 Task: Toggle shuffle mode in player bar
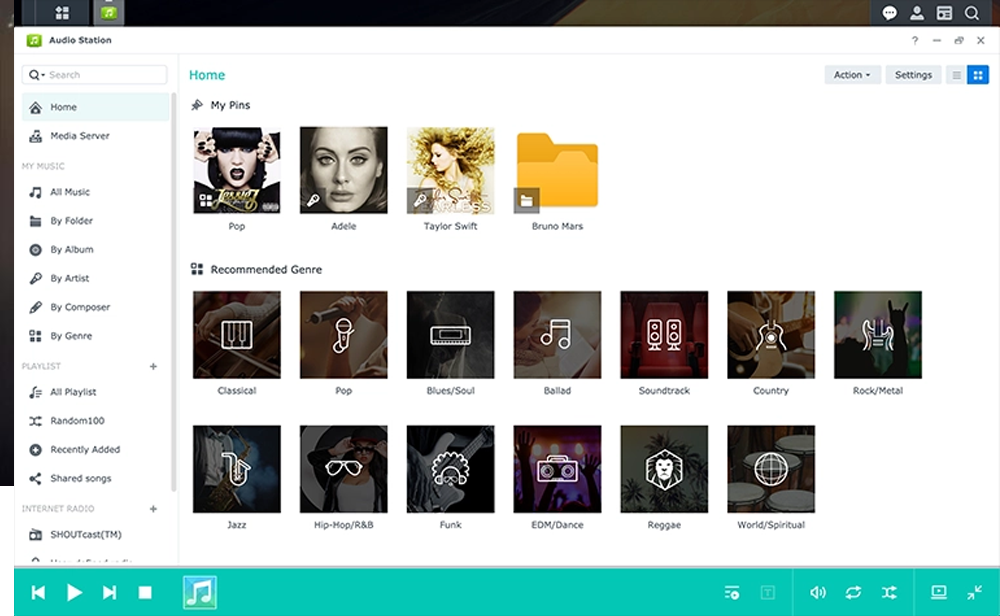pyautogui.click(x=889, y=593)
